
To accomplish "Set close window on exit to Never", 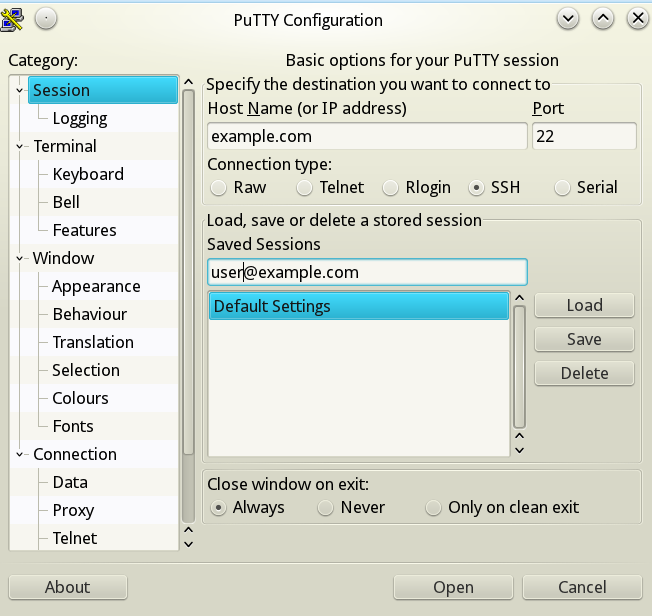I will (326, 508).
